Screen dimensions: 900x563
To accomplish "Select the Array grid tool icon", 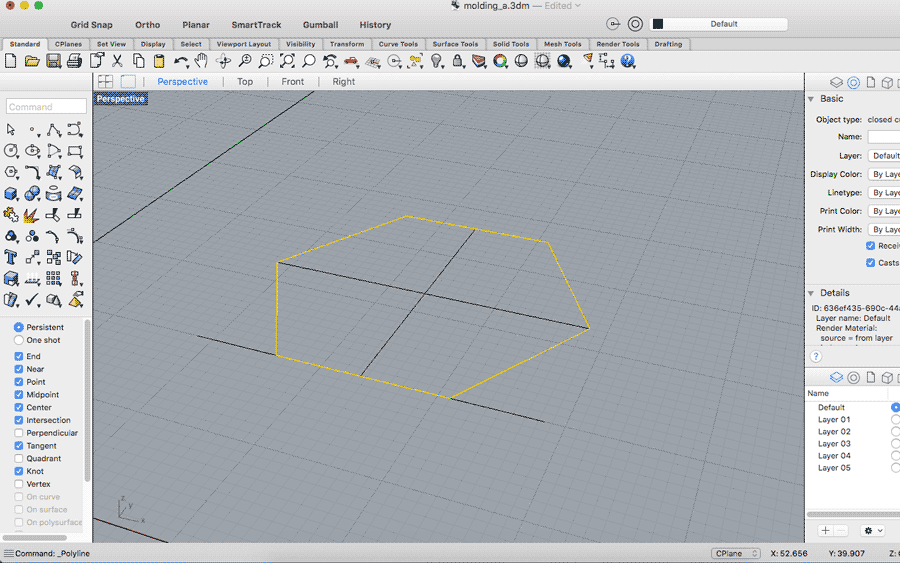I will point(53,278).
